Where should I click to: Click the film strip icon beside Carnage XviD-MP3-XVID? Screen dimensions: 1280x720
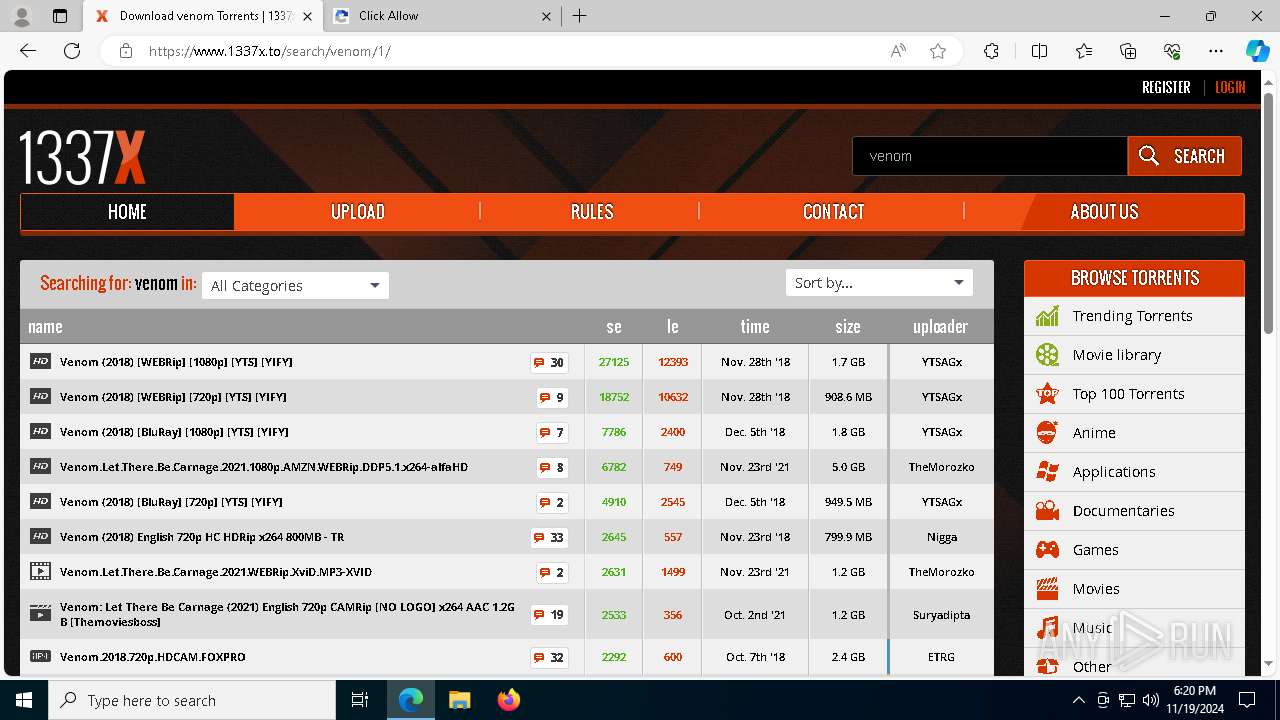pyautogui.click(x=40, y=572)
